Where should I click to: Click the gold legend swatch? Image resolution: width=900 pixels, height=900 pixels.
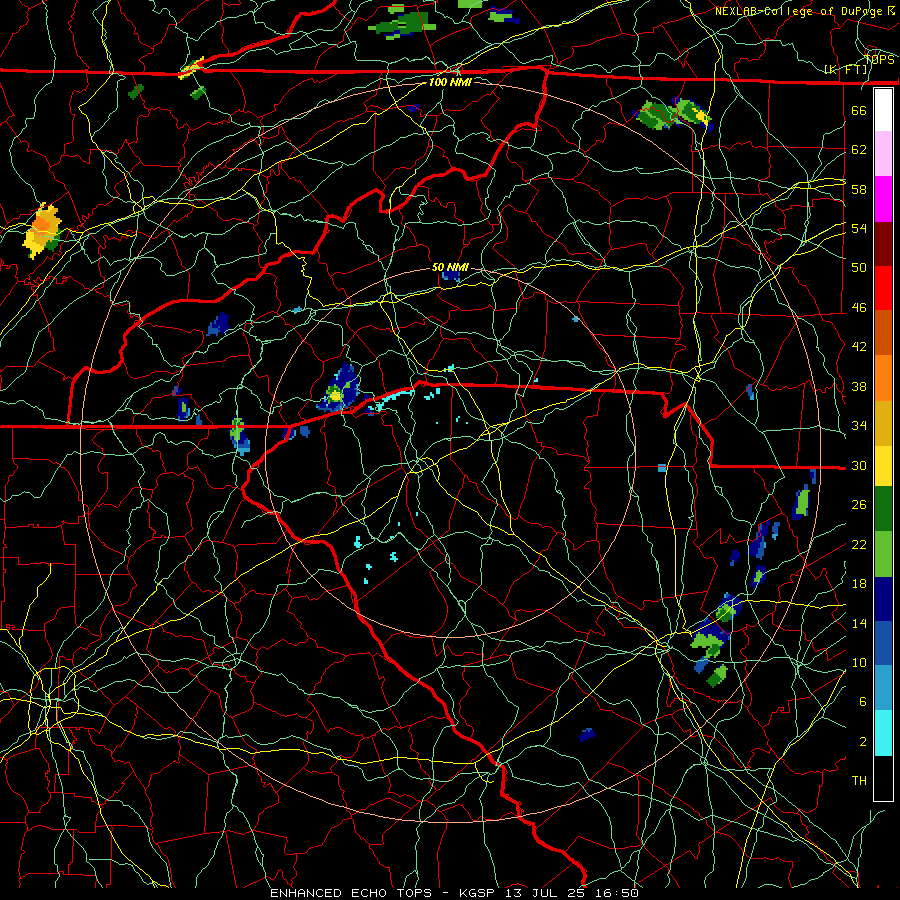[883, 423]
